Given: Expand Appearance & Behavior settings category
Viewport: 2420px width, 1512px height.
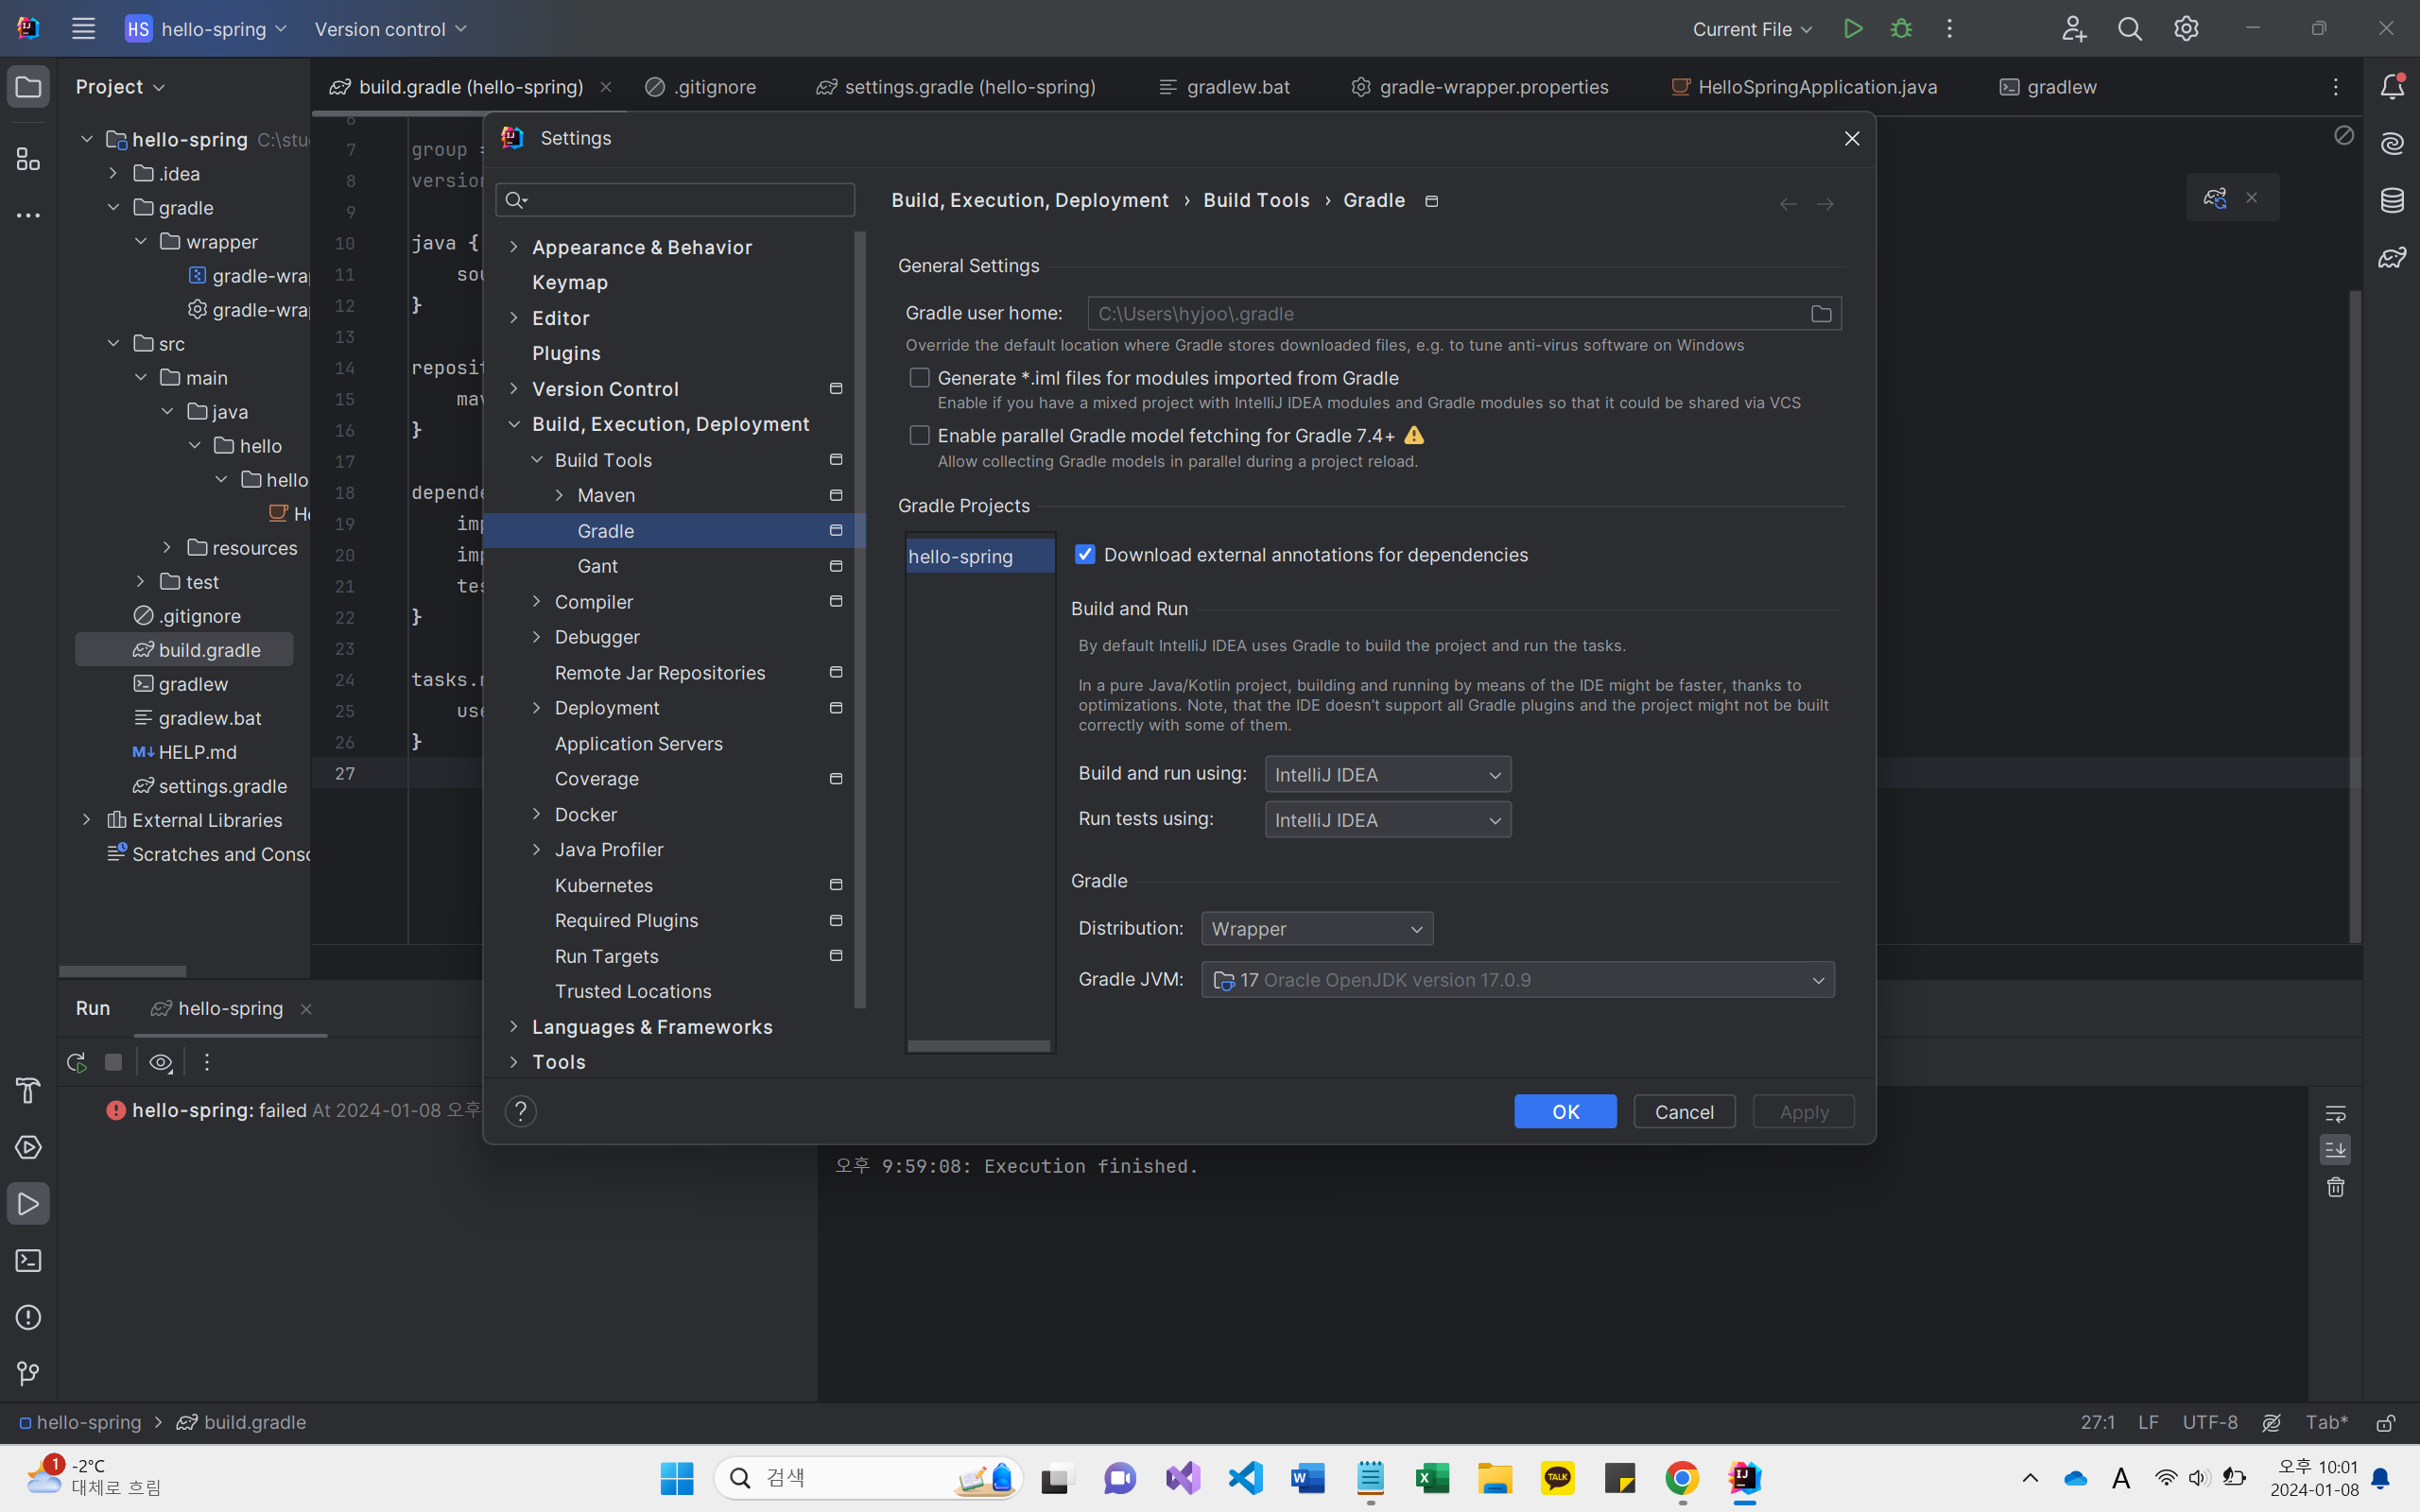Looking at the screenshot, I should click(x=514, y=247).
